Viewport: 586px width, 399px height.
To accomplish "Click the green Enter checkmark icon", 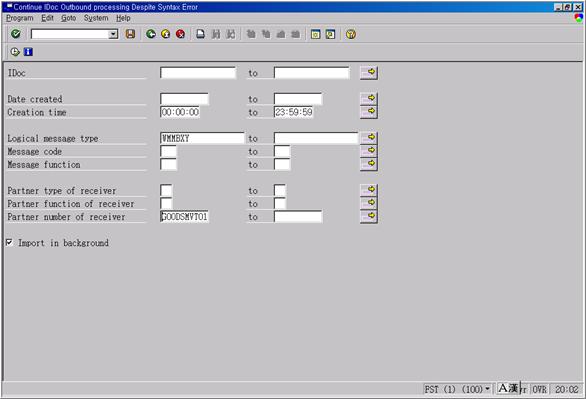I will [x=16, y=34].
